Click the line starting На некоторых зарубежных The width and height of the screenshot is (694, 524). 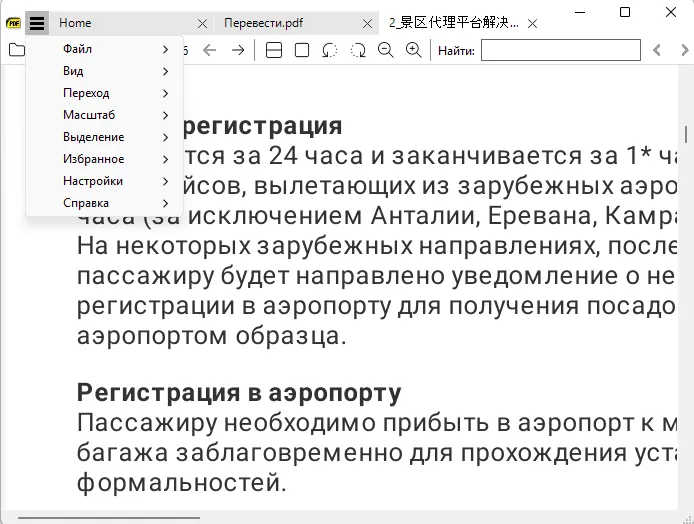tap(377, 246)
